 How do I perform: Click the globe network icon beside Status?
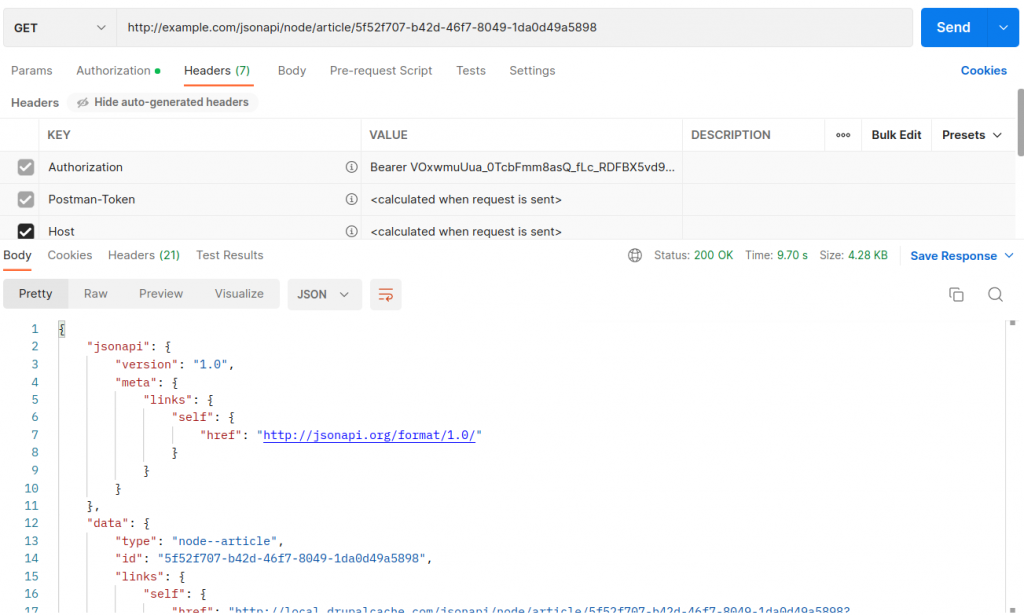pyautogui.click(x=635, y=255)
